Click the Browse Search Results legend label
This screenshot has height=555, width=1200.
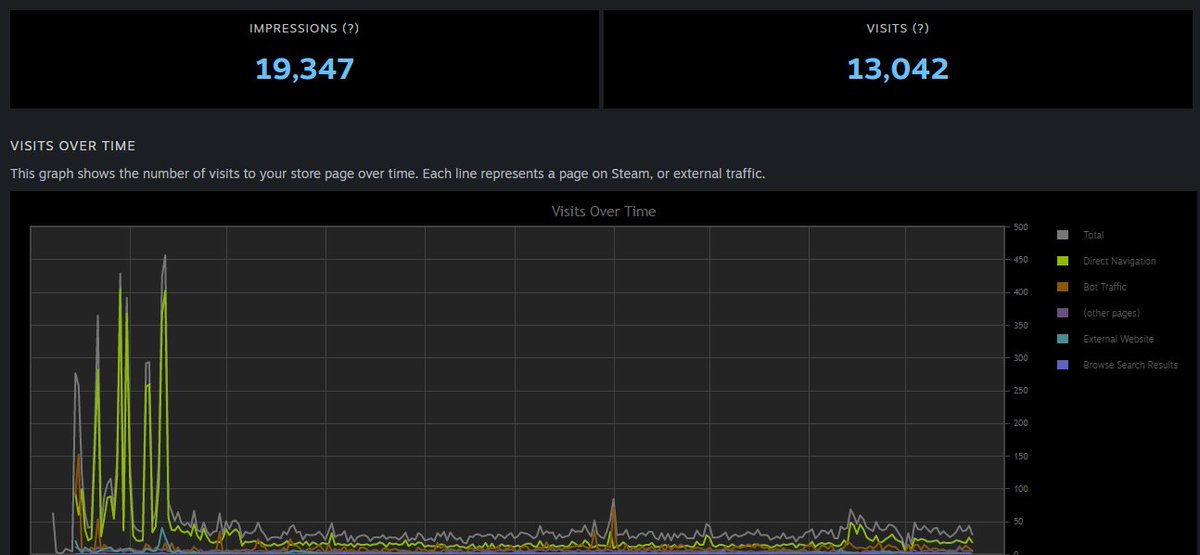(x=1130, y=365)
